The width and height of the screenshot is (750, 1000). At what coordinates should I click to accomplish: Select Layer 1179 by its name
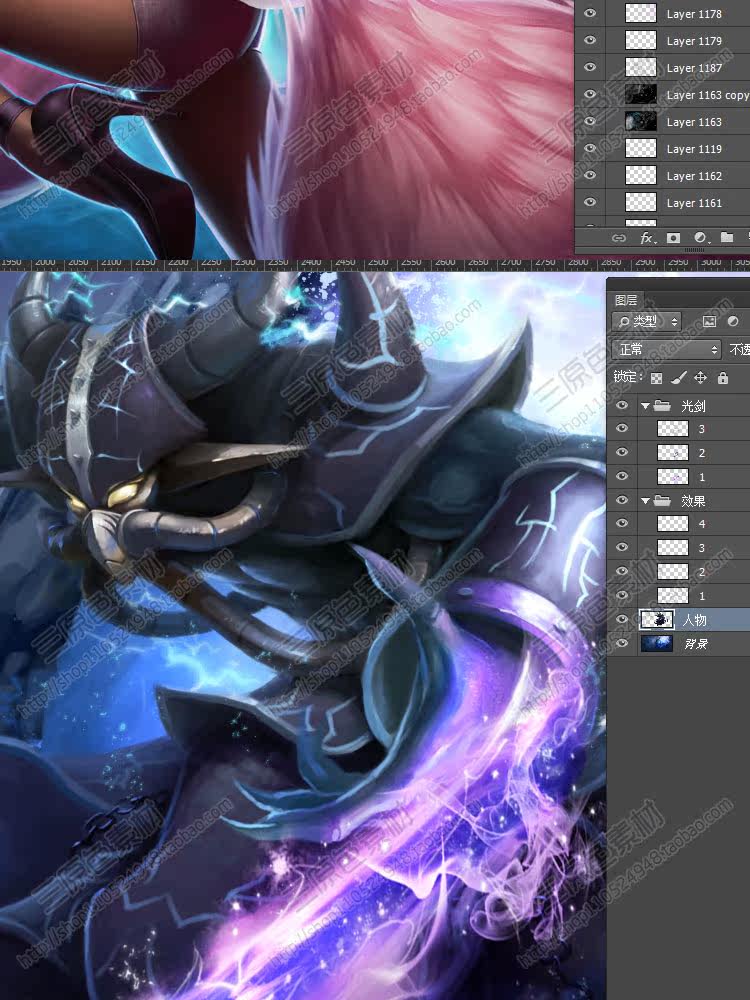click(x=694, y=41)
